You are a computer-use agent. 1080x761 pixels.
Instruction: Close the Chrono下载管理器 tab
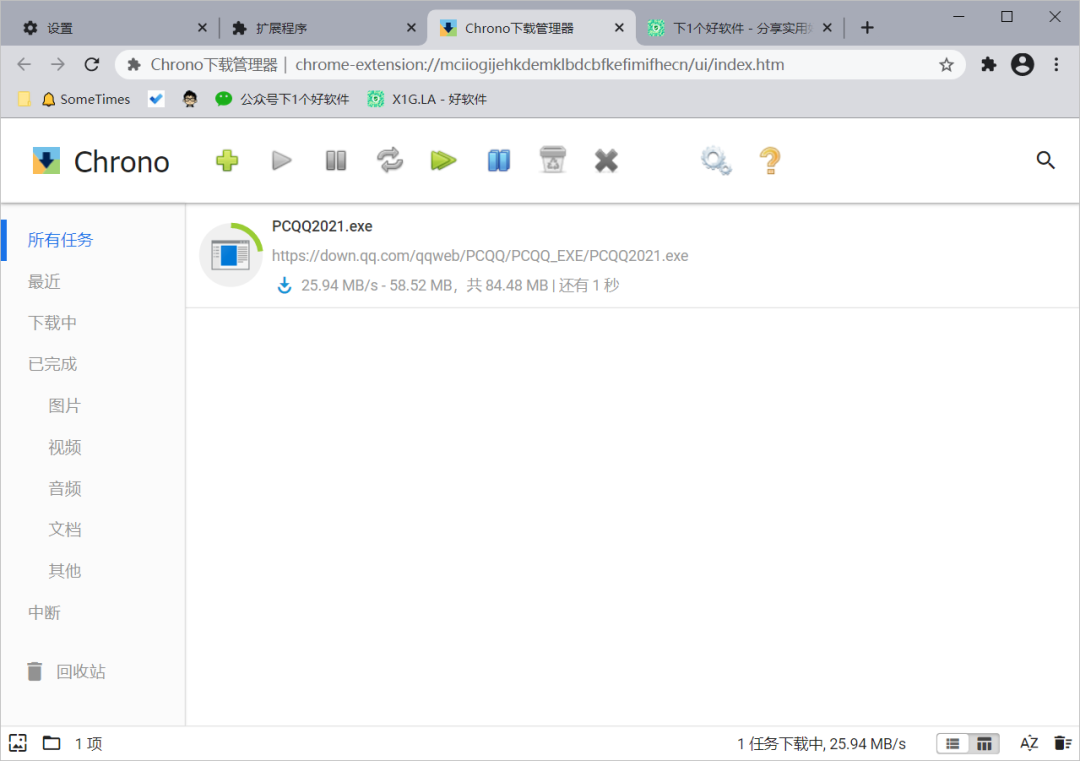click(x=619, y=28)
